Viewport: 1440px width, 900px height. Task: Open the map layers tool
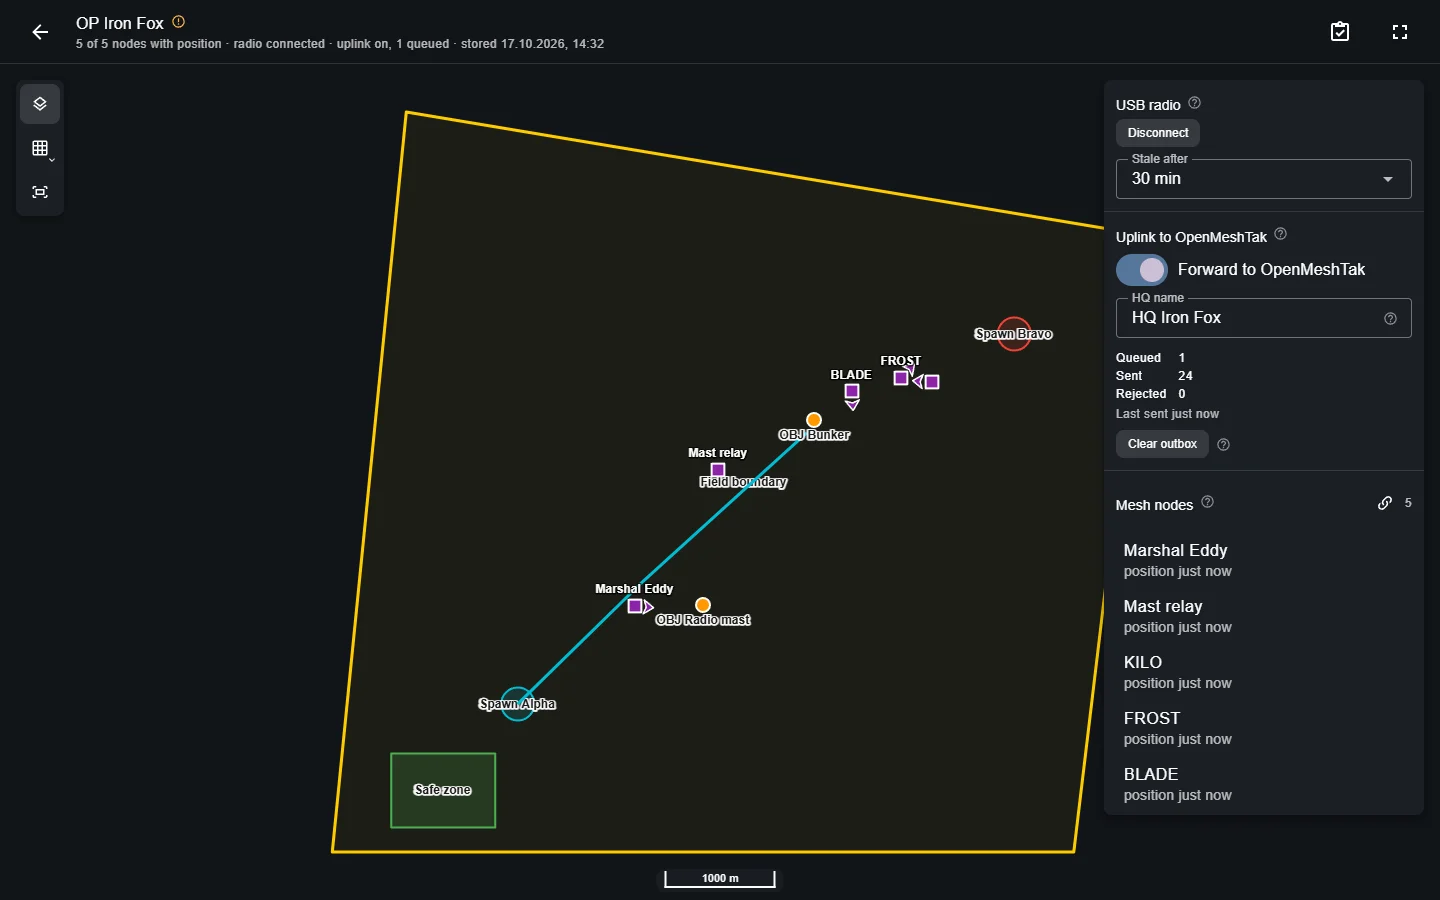point(40,104)
